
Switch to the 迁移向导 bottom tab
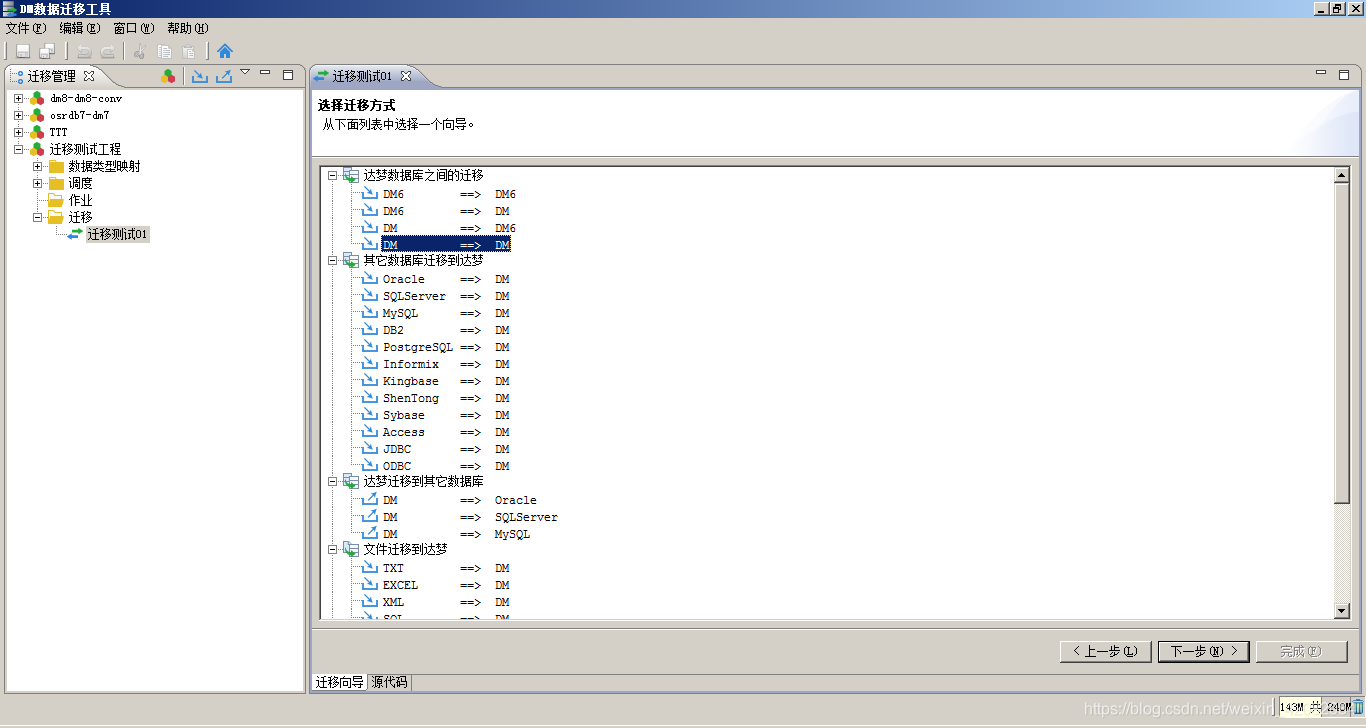pyautogui.click(x=340, y=682)
